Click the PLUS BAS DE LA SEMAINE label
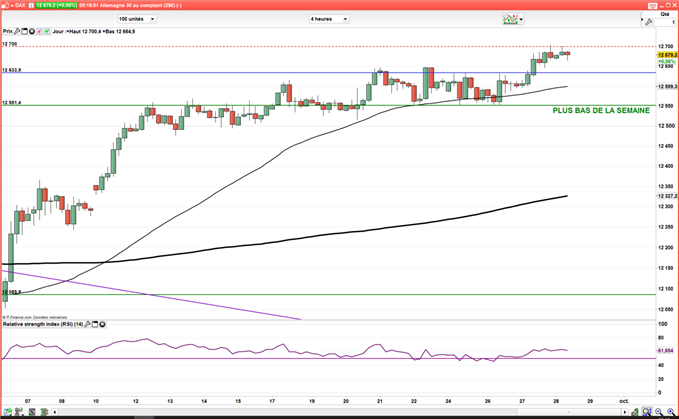This screenshot has width=679, height=419. click(601, 111)
